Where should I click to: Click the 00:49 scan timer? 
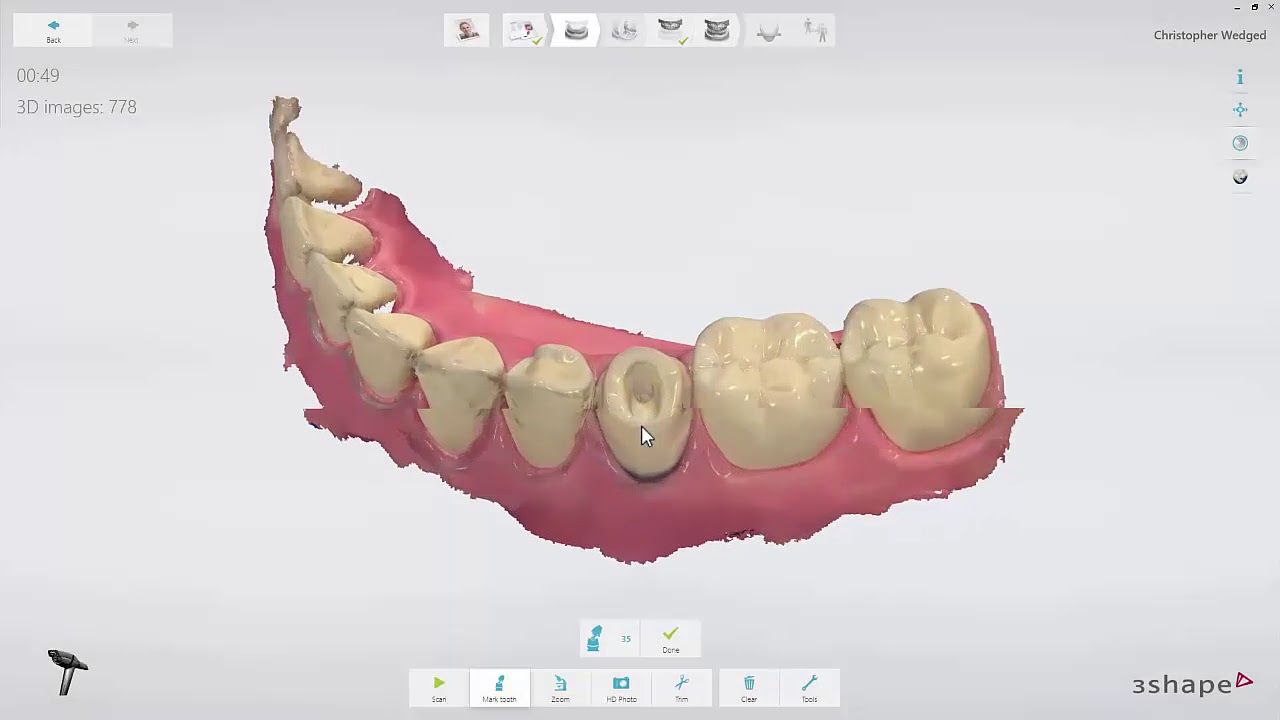point(38,75)
